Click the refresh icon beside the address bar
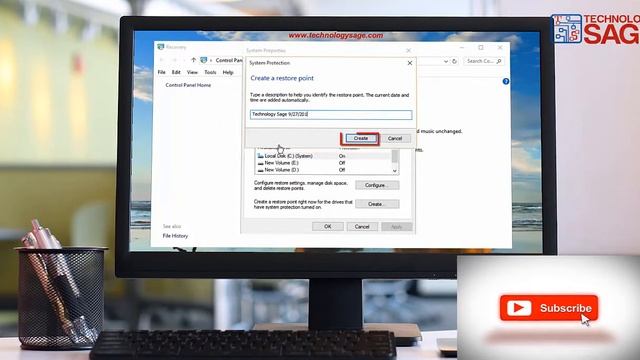The width and height of the screenshot is (640, 360). tap(454, 61)
